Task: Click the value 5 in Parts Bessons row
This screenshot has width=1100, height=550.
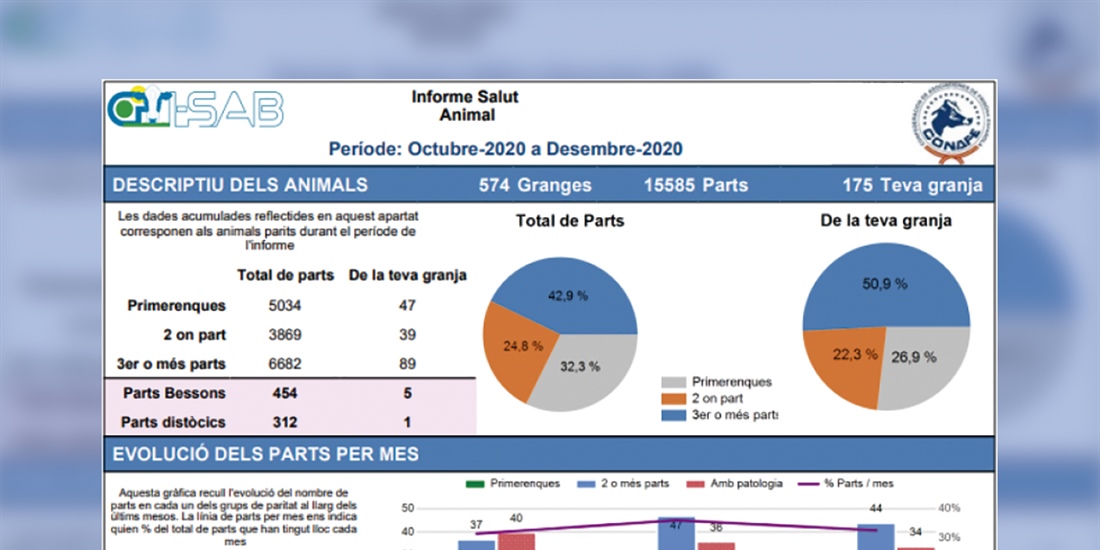Action: point(408,394)
